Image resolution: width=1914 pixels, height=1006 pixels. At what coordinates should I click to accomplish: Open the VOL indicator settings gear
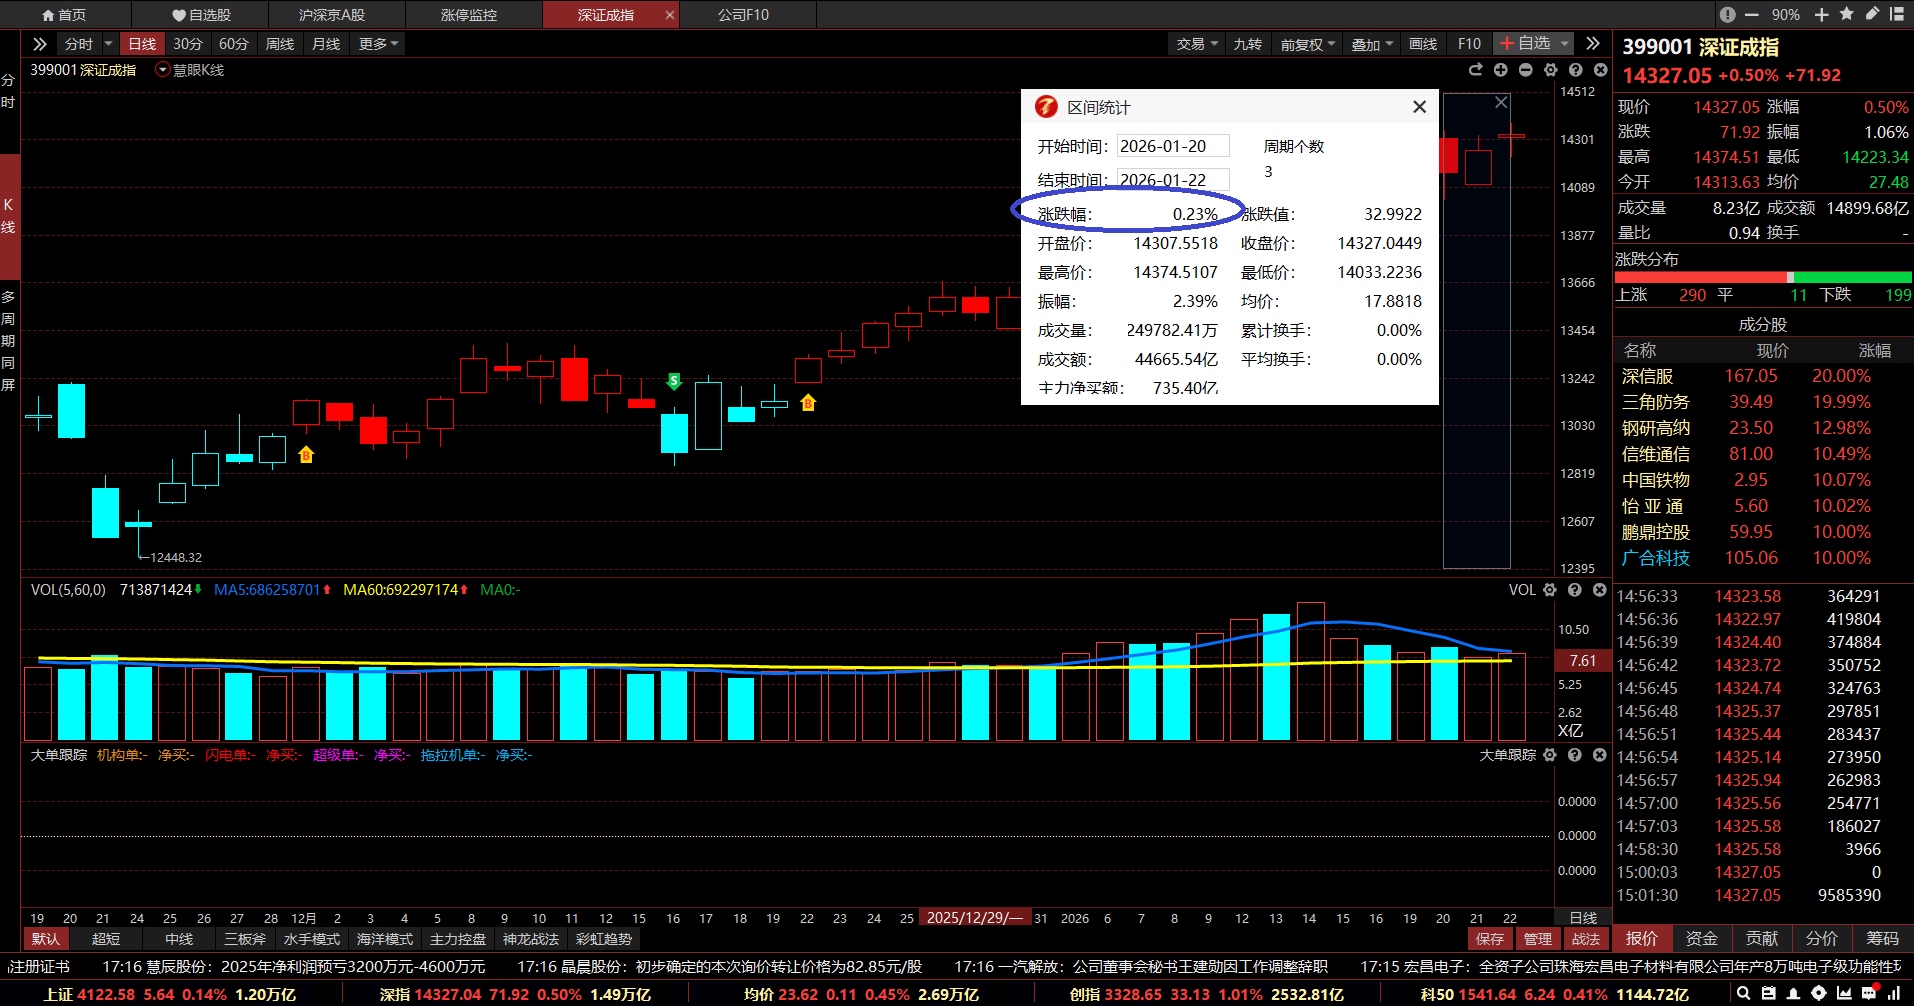point(1550,590)
